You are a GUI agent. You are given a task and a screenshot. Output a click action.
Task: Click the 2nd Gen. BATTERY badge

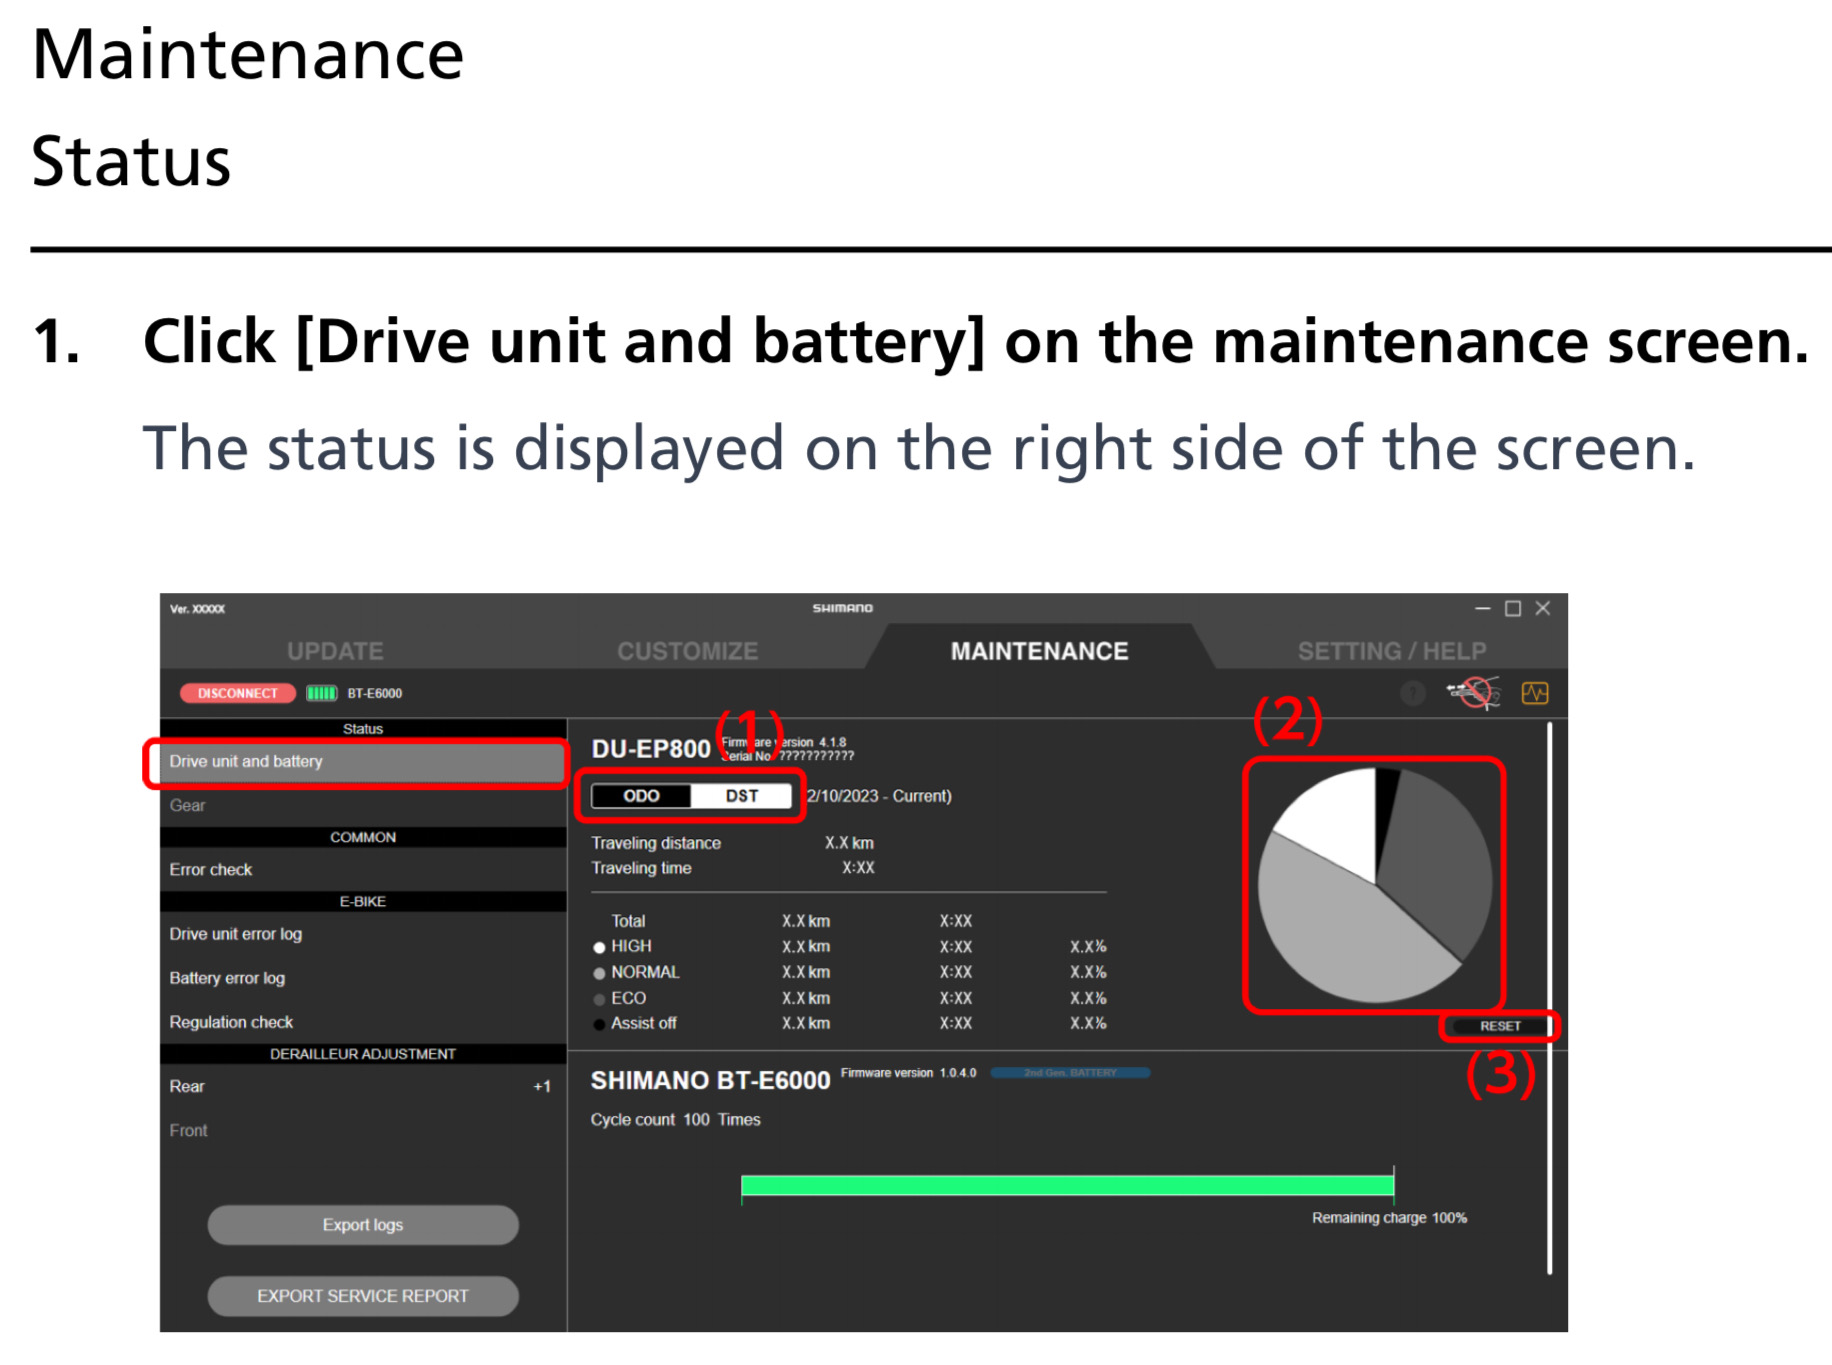[1070, 1073]
